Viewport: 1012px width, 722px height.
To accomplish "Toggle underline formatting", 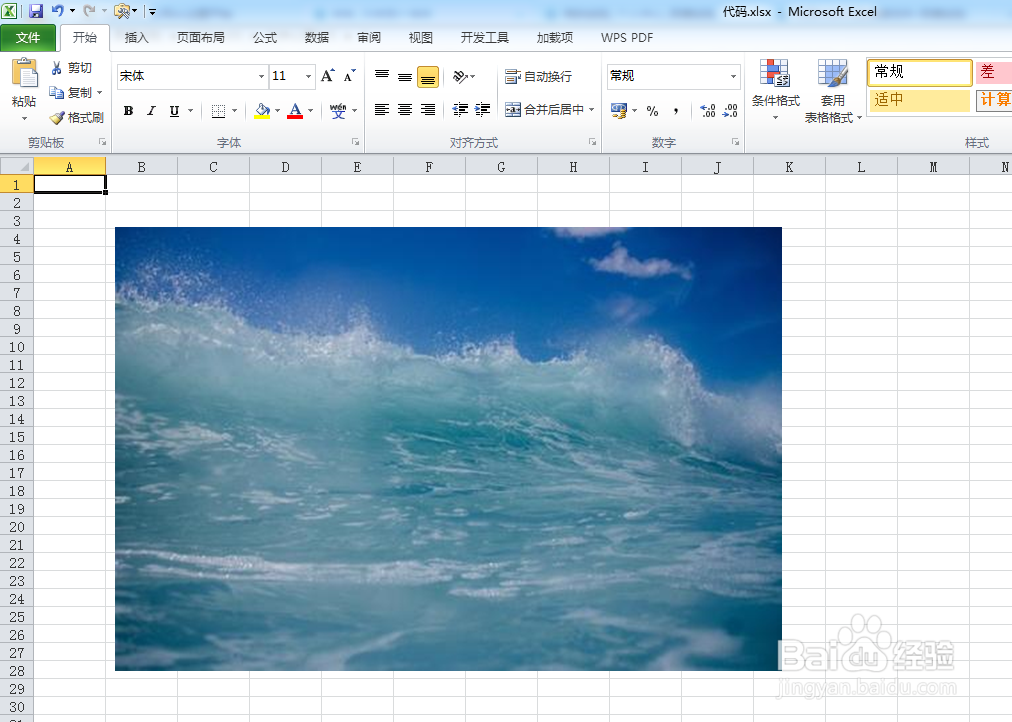I will [174, 111].
